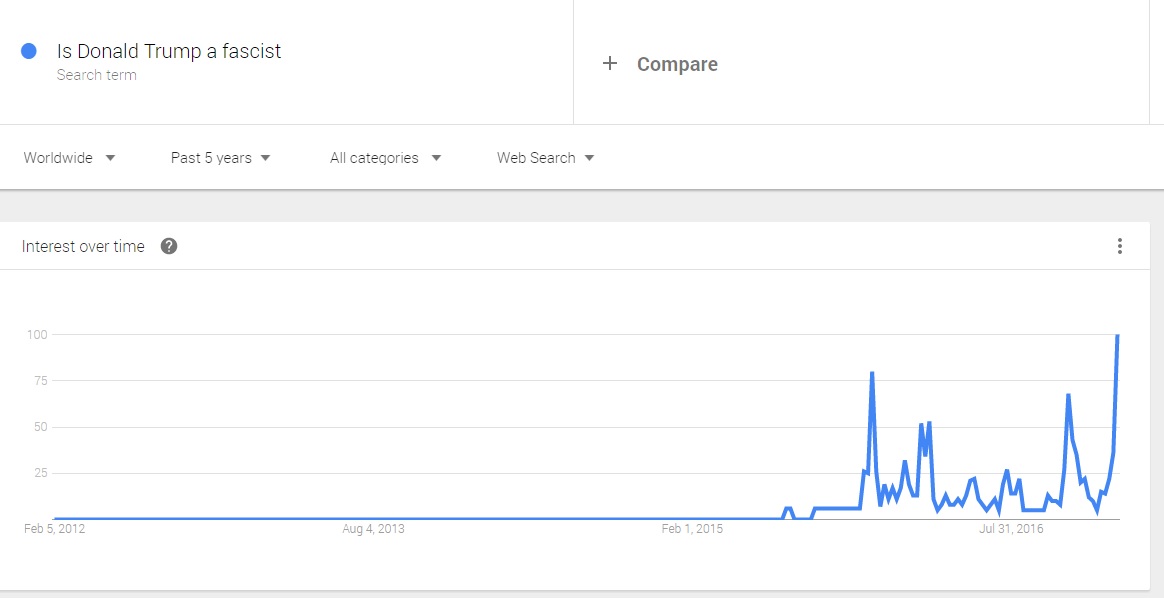Expand the Past 5 years dropdown
This screenshot has height=598, width=1164.
pos(220,158)
